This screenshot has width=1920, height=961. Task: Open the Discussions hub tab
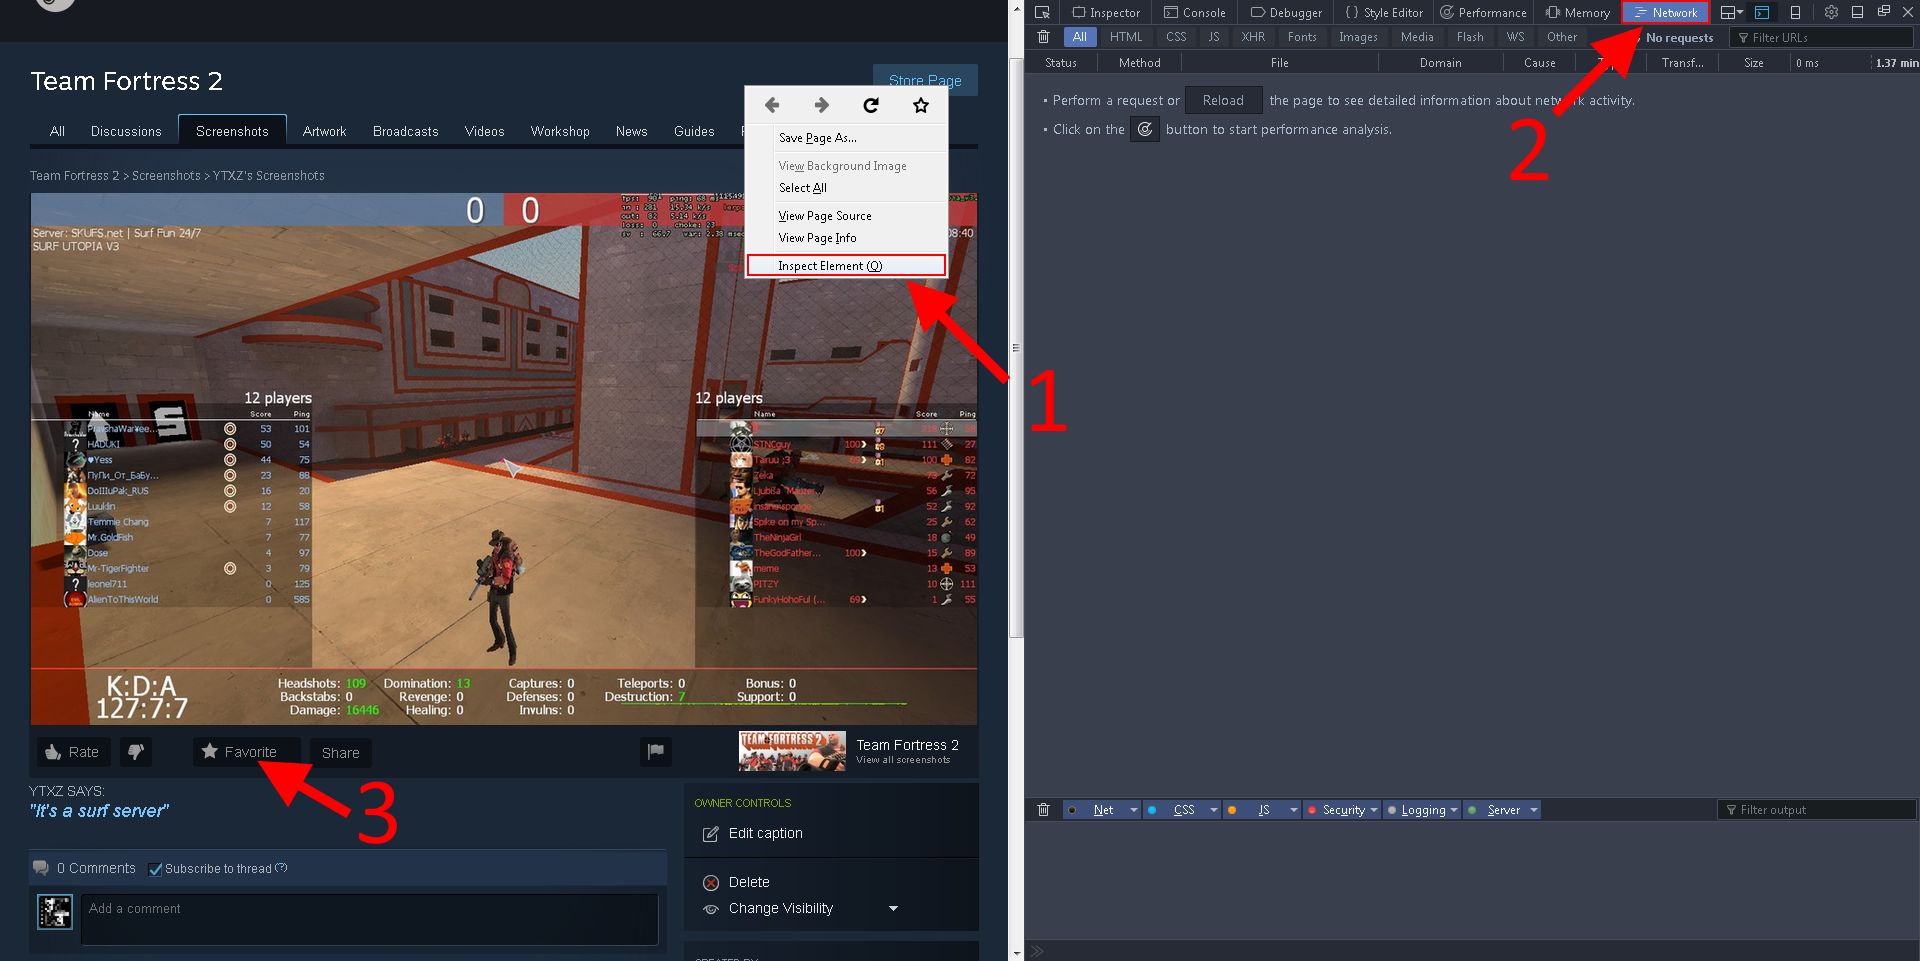[126, 131]
